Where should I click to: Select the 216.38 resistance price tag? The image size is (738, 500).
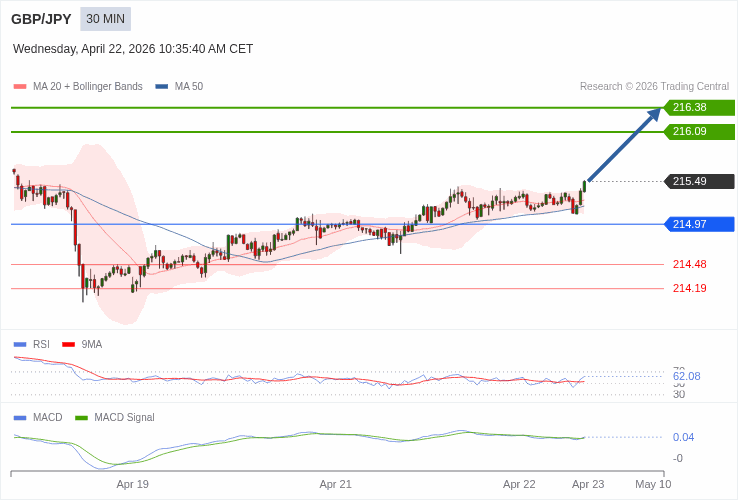click(x=699, y=107)
